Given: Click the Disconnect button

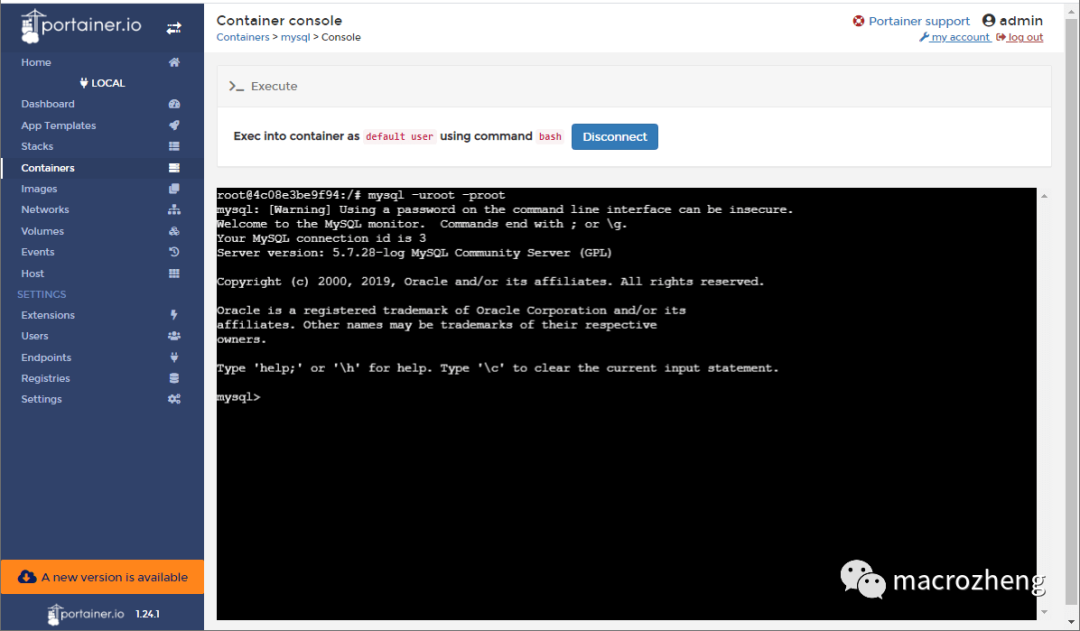Looking at the screenshot, I should coord(614,136).
